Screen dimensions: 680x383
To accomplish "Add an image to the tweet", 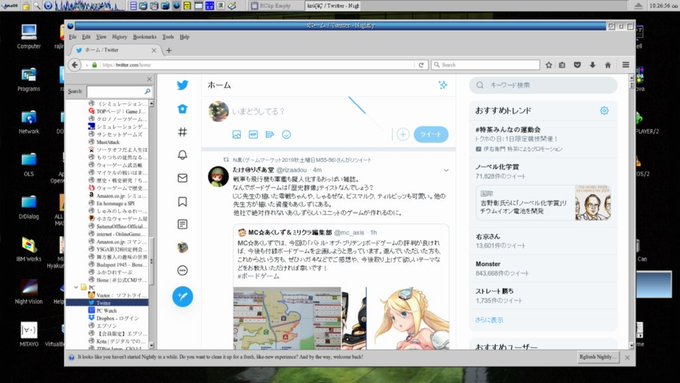I will [236, 134].
